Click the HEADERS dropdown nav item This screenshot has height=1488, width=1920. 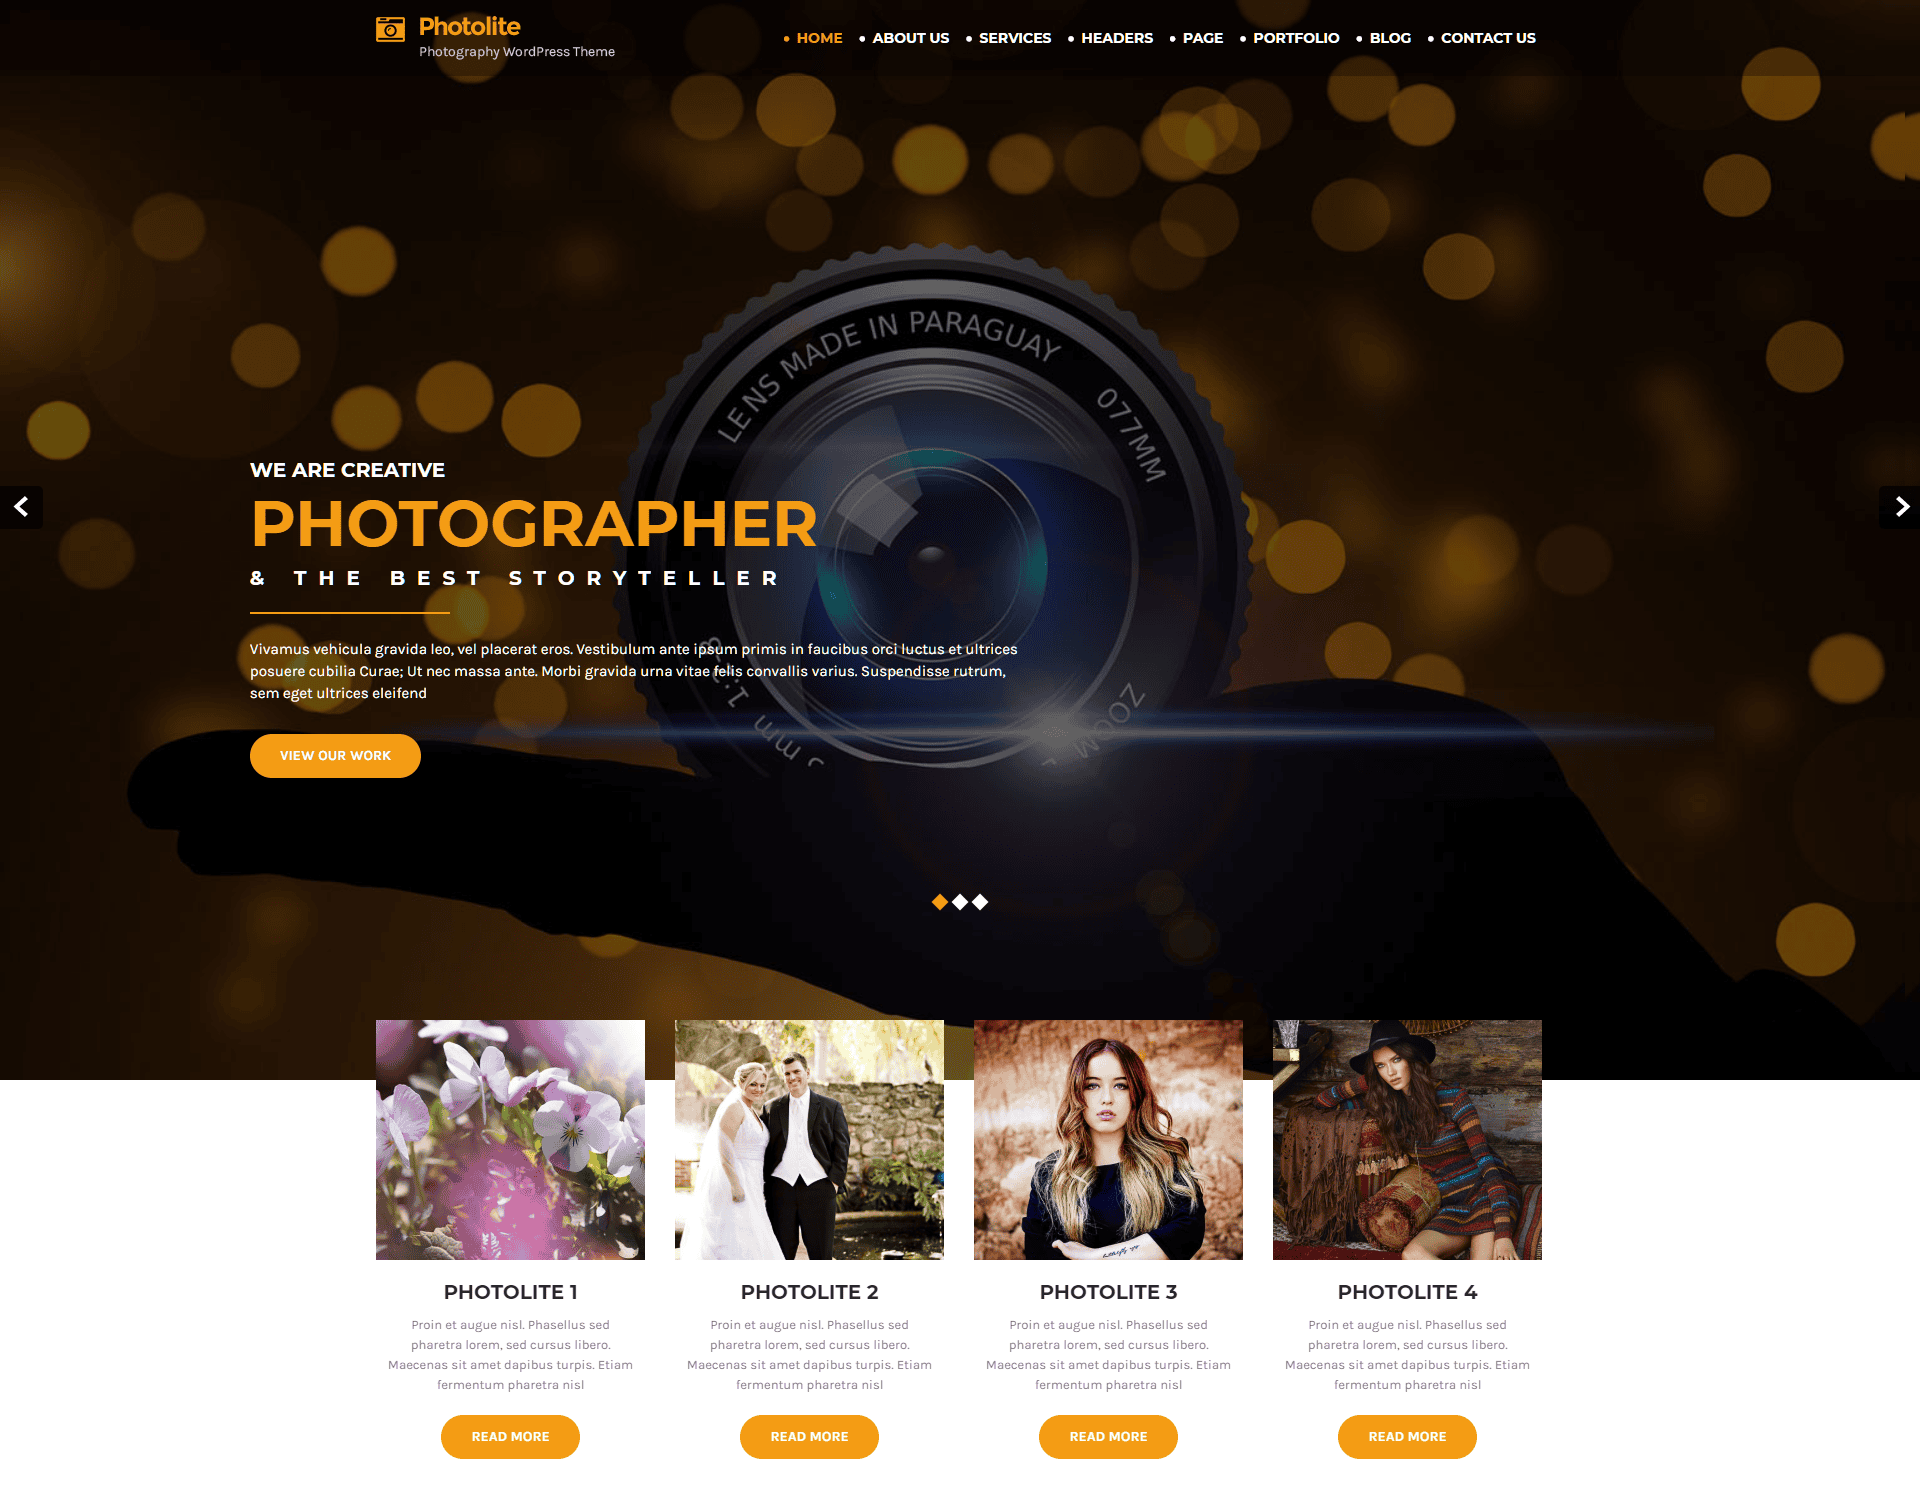(1114, 37)
